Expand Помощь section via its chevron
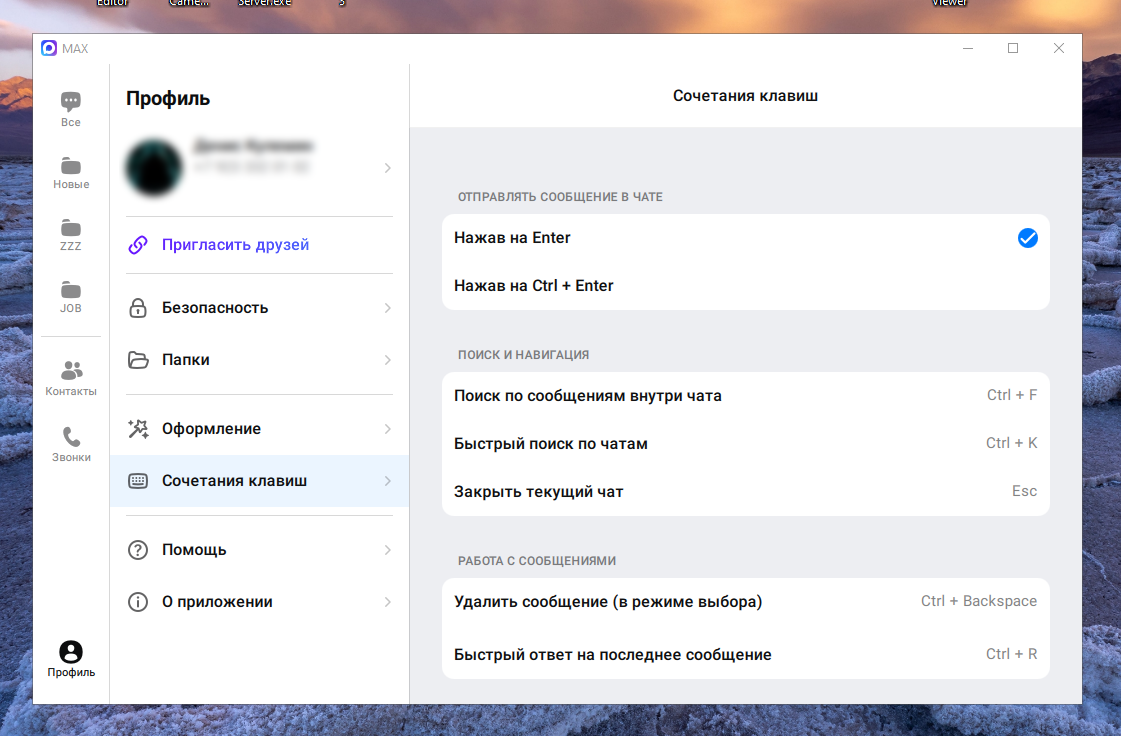 387,550
